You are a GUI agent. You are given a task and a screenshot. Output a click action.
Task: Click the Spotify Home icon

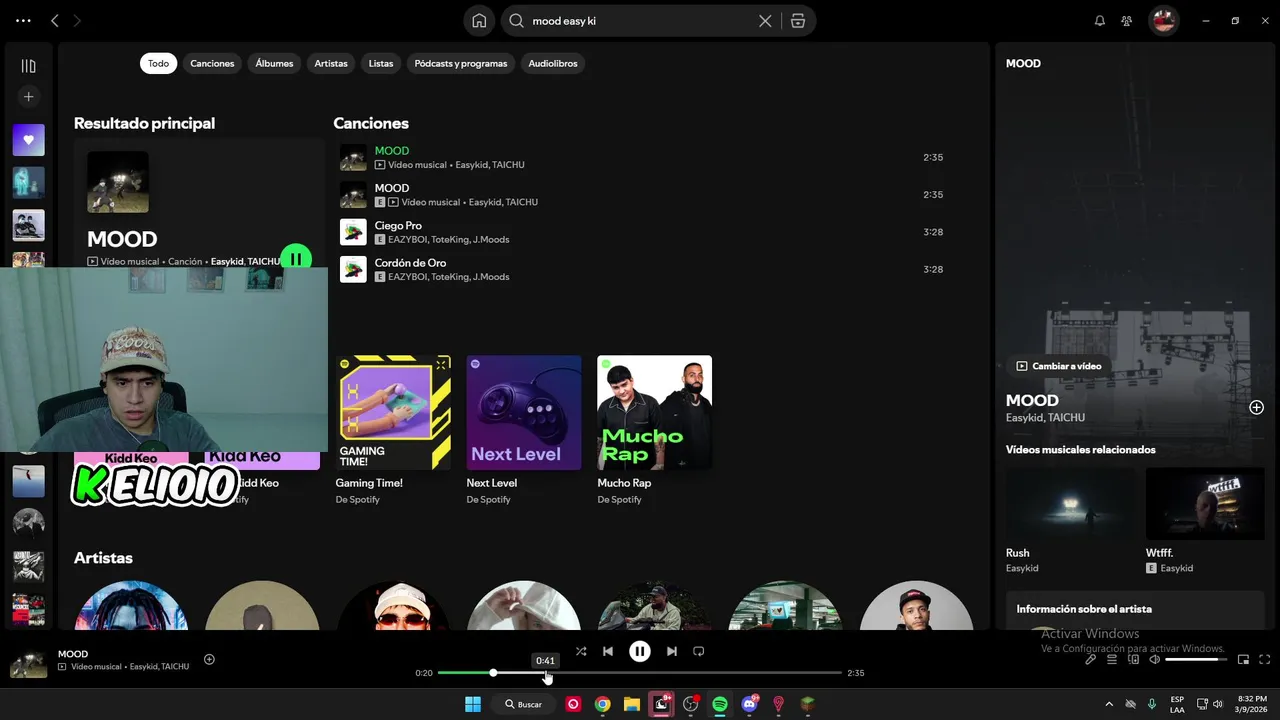coord(479,21)
